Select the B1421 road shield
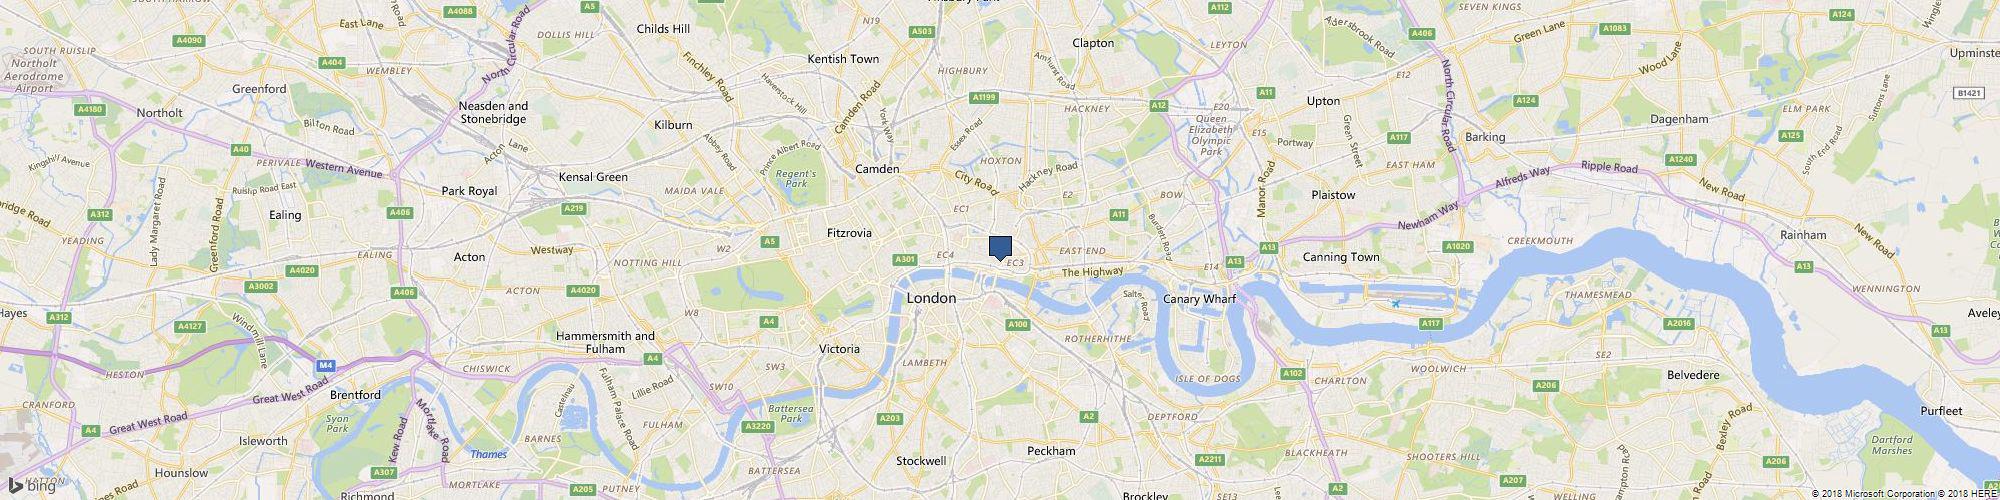 pos(1968,93)
